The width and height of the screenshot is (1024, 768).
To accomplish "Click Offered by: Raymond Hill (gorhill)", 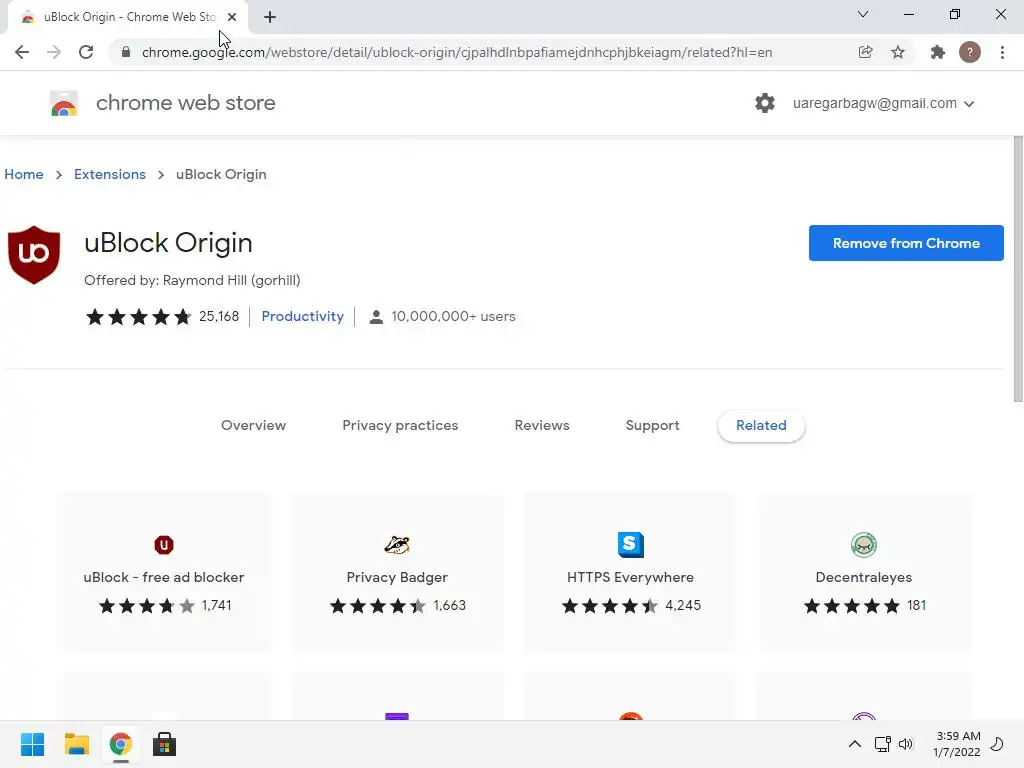I will 192,280.
